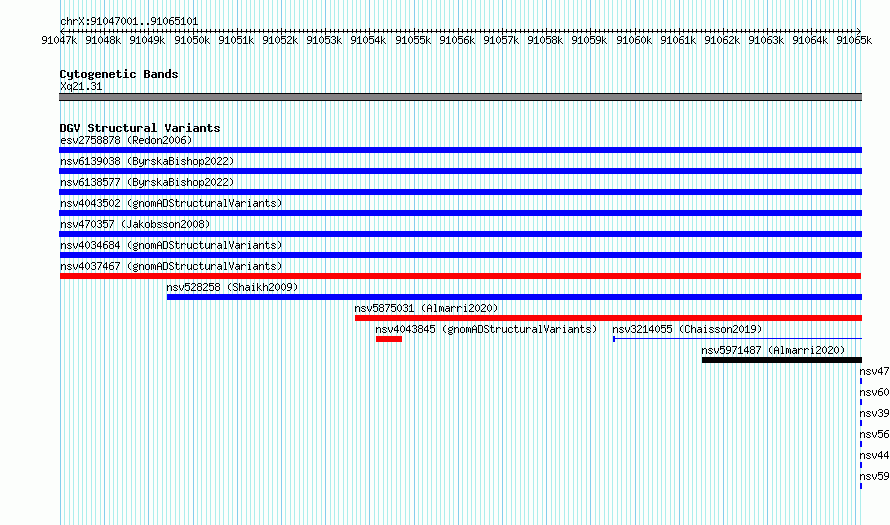Click the truncated nsv44 variant label
Screen dimensions: 890x525
(x=874, y=455)
